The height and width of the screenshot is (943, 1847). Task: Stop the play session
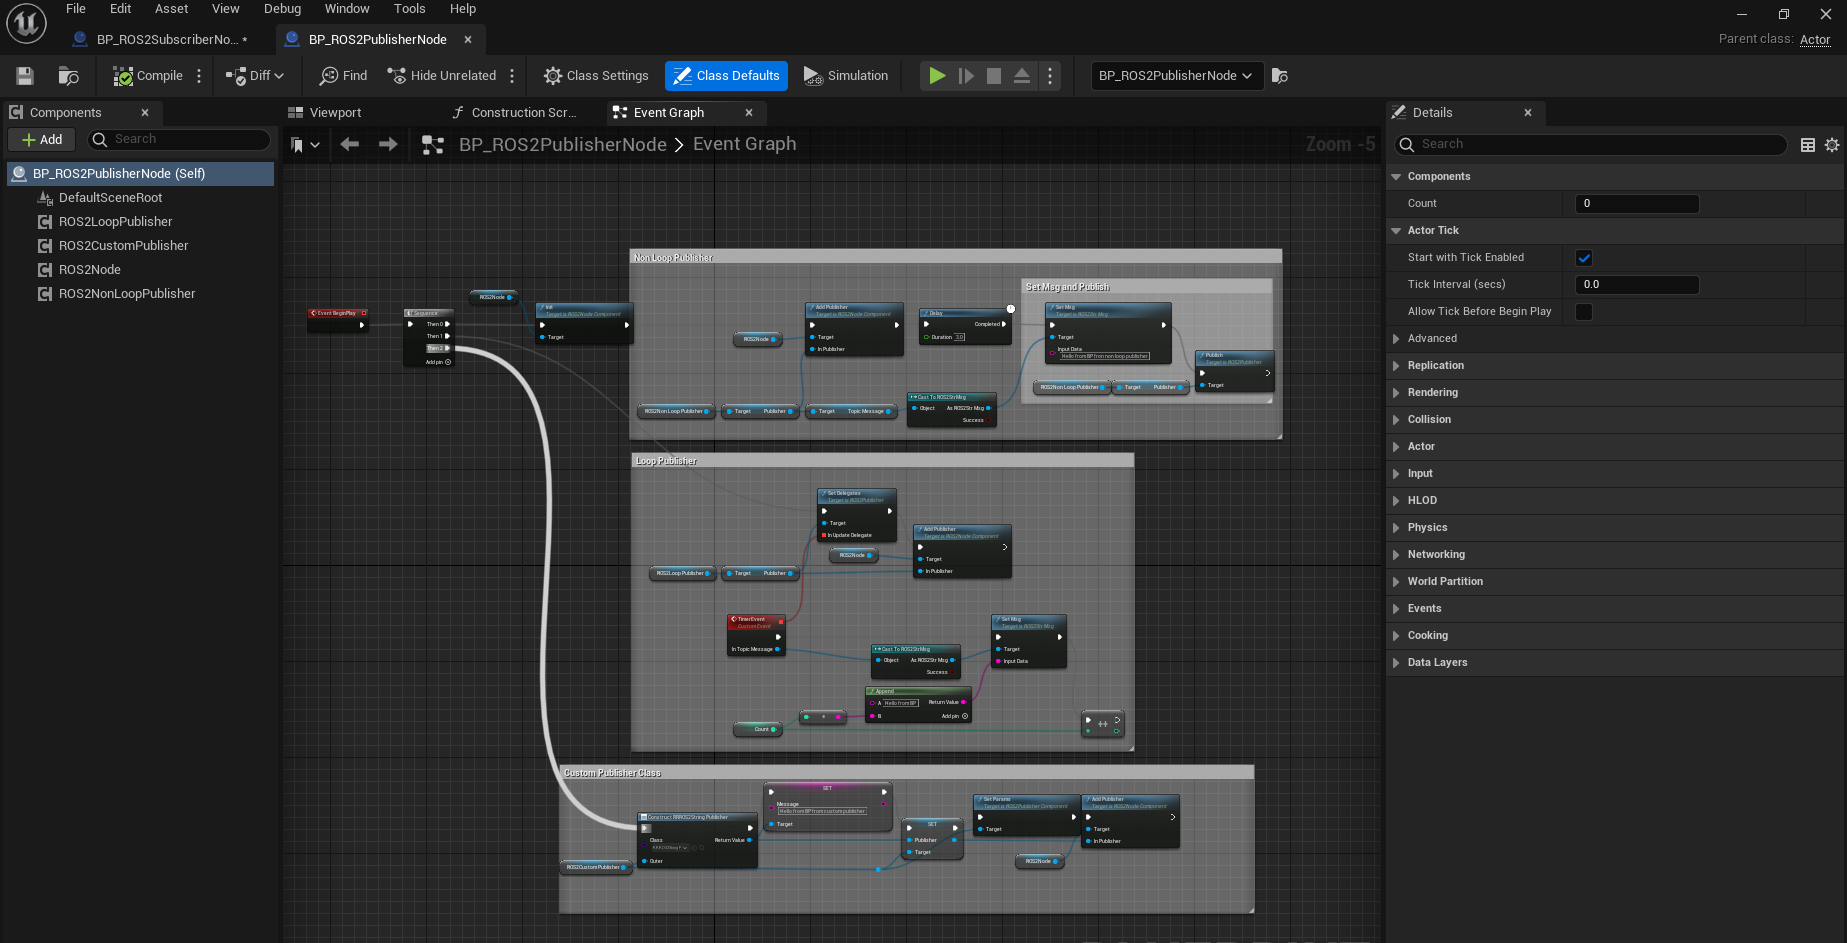point(994,76)
